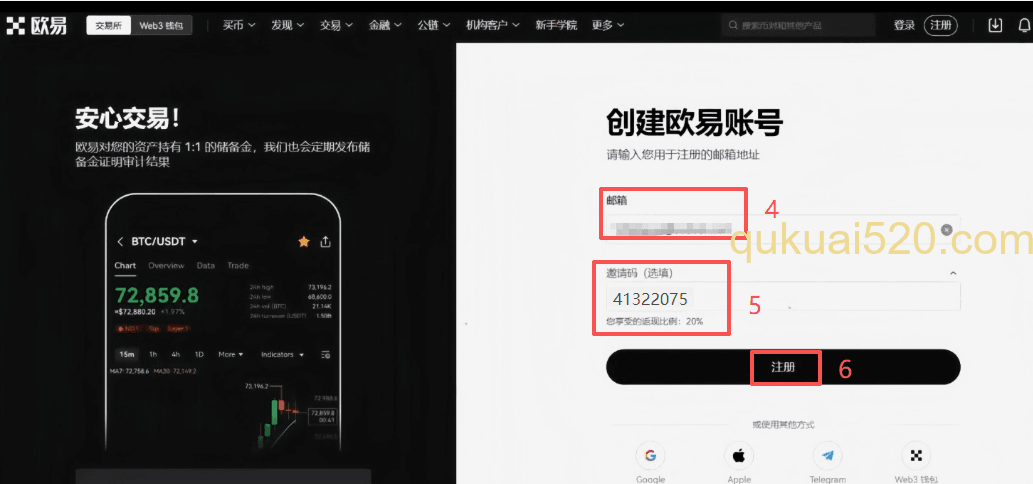Open the Indicators dropdown
The image size is (1033, 484).
tap(283, 354)
